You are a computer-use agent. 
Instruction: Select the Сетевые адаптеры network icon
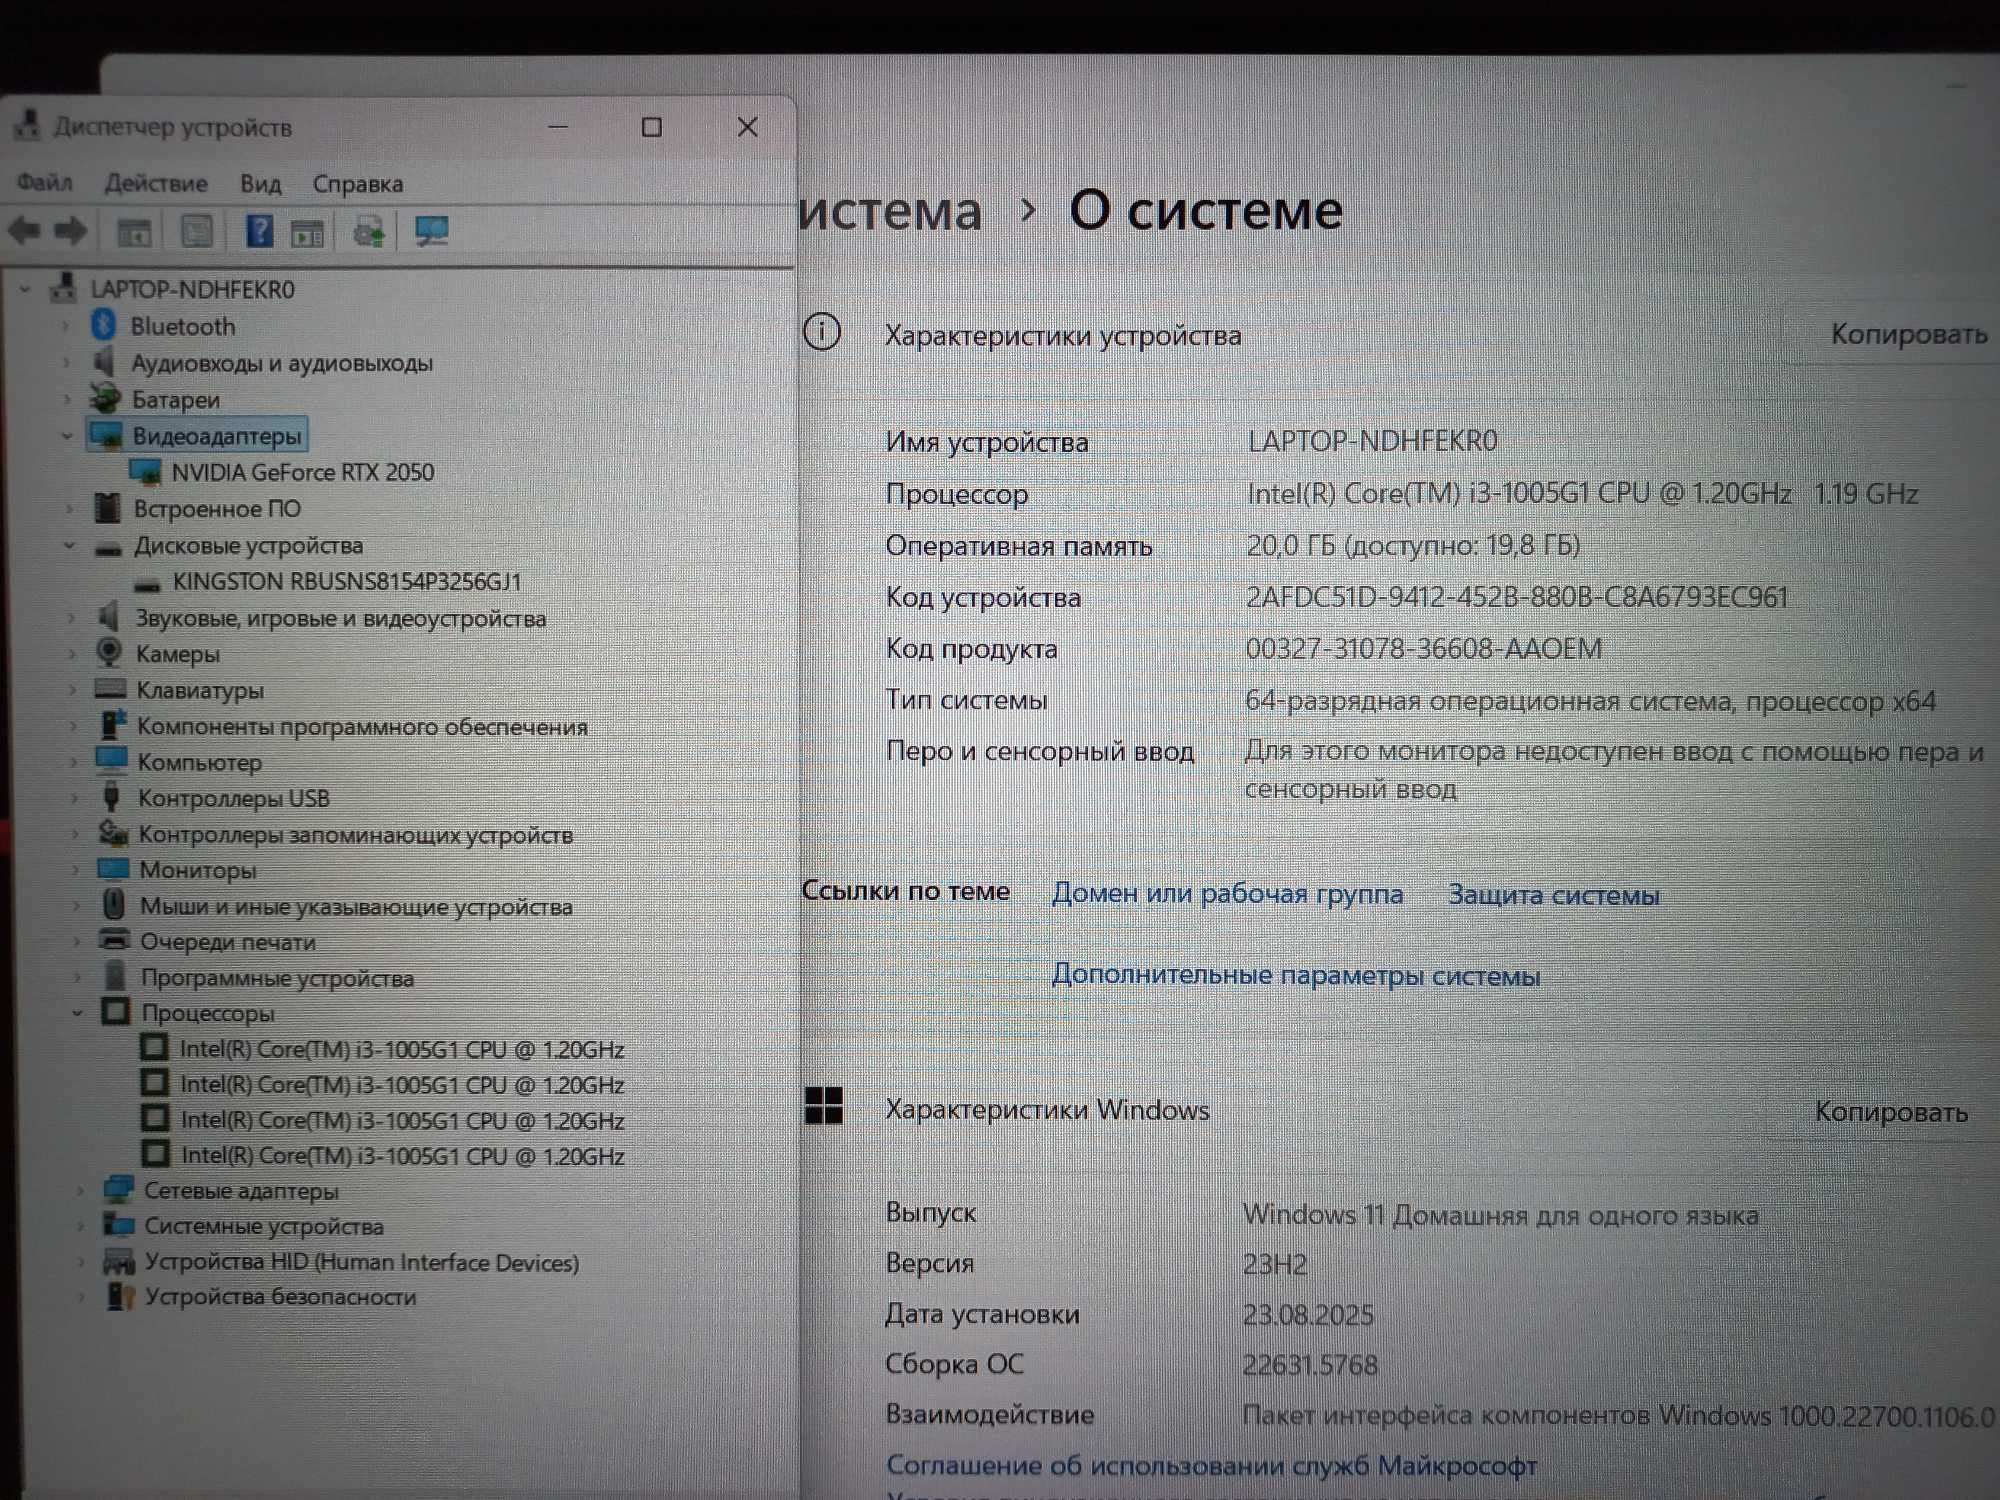click(118, 1189)
